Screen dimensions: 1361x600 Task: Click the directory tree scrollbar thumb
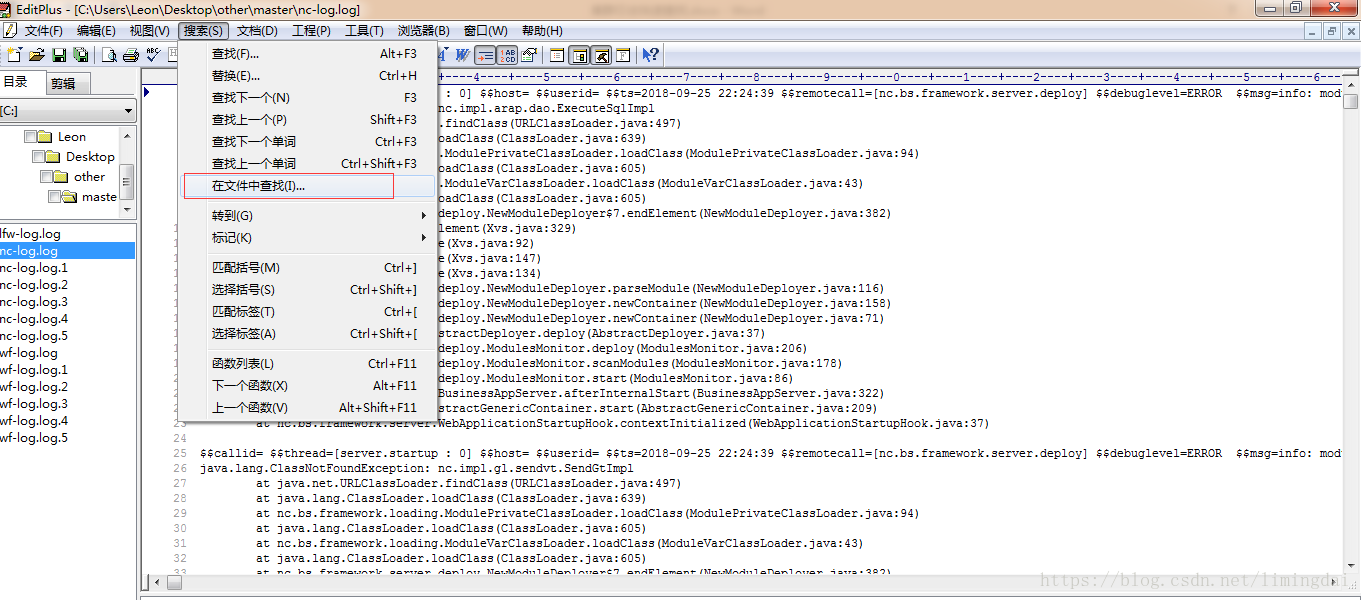[127, 182]
